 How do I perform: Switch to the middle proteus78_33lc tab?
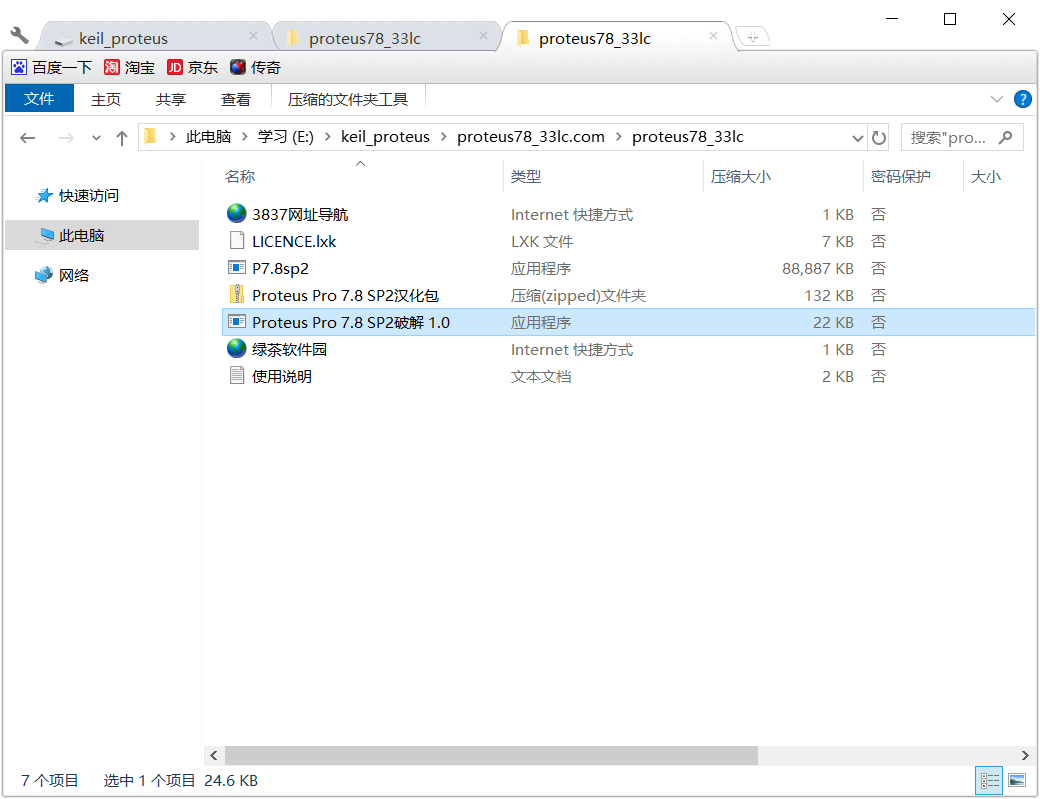pyautogui.click(x=388, y=38)
